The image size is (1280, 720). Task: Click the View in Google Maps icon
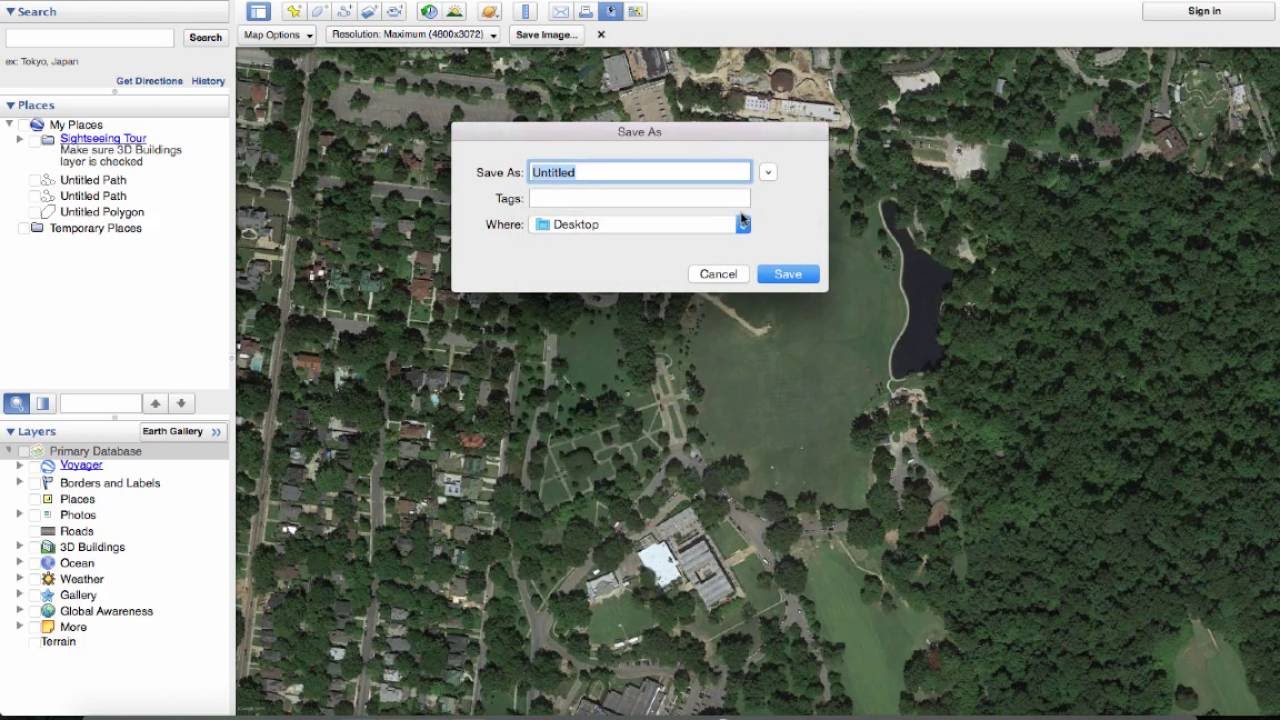click(635, 12)
